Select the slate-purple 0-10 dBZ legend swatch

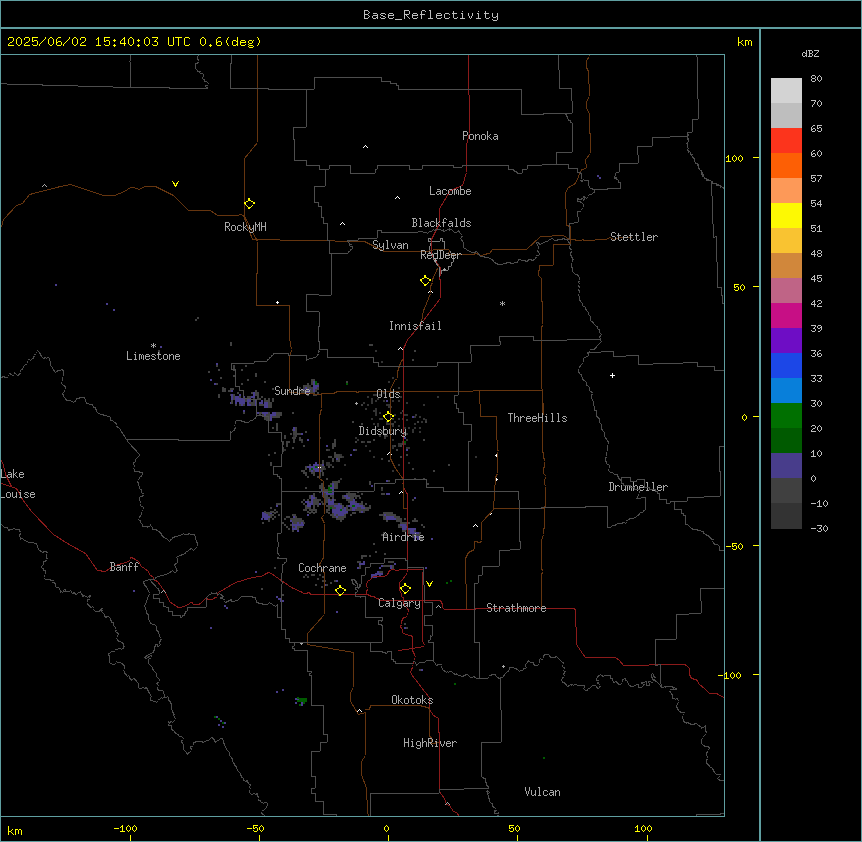[x=786, y=466]
